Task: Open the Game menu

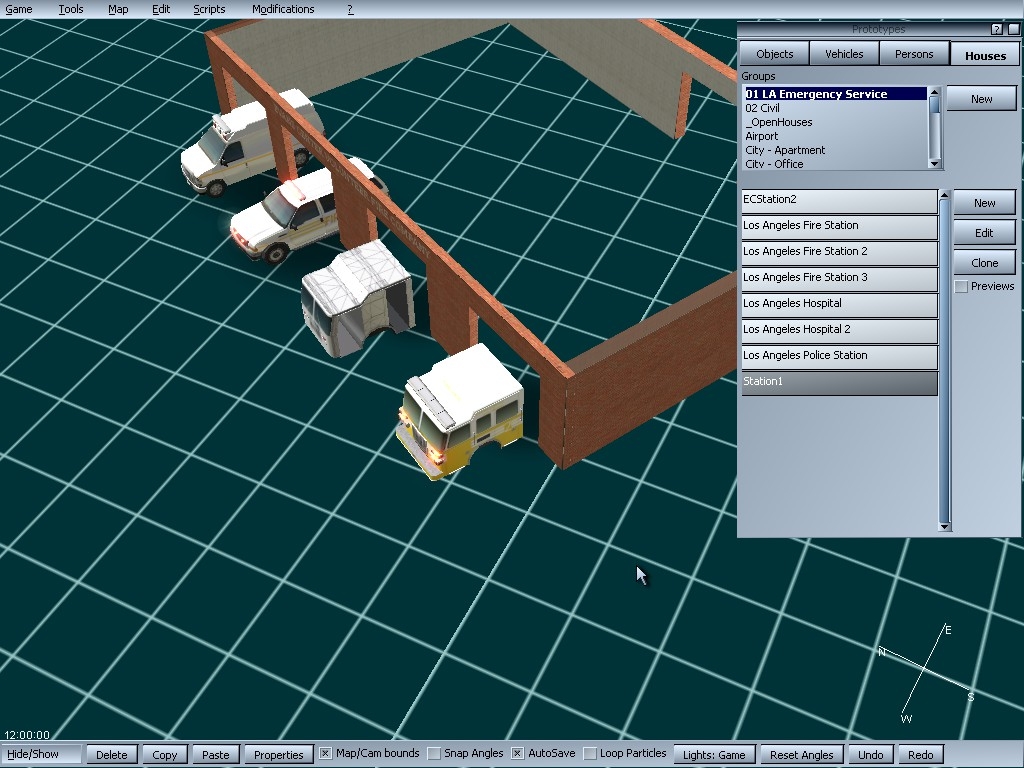Action: (19, 9)
